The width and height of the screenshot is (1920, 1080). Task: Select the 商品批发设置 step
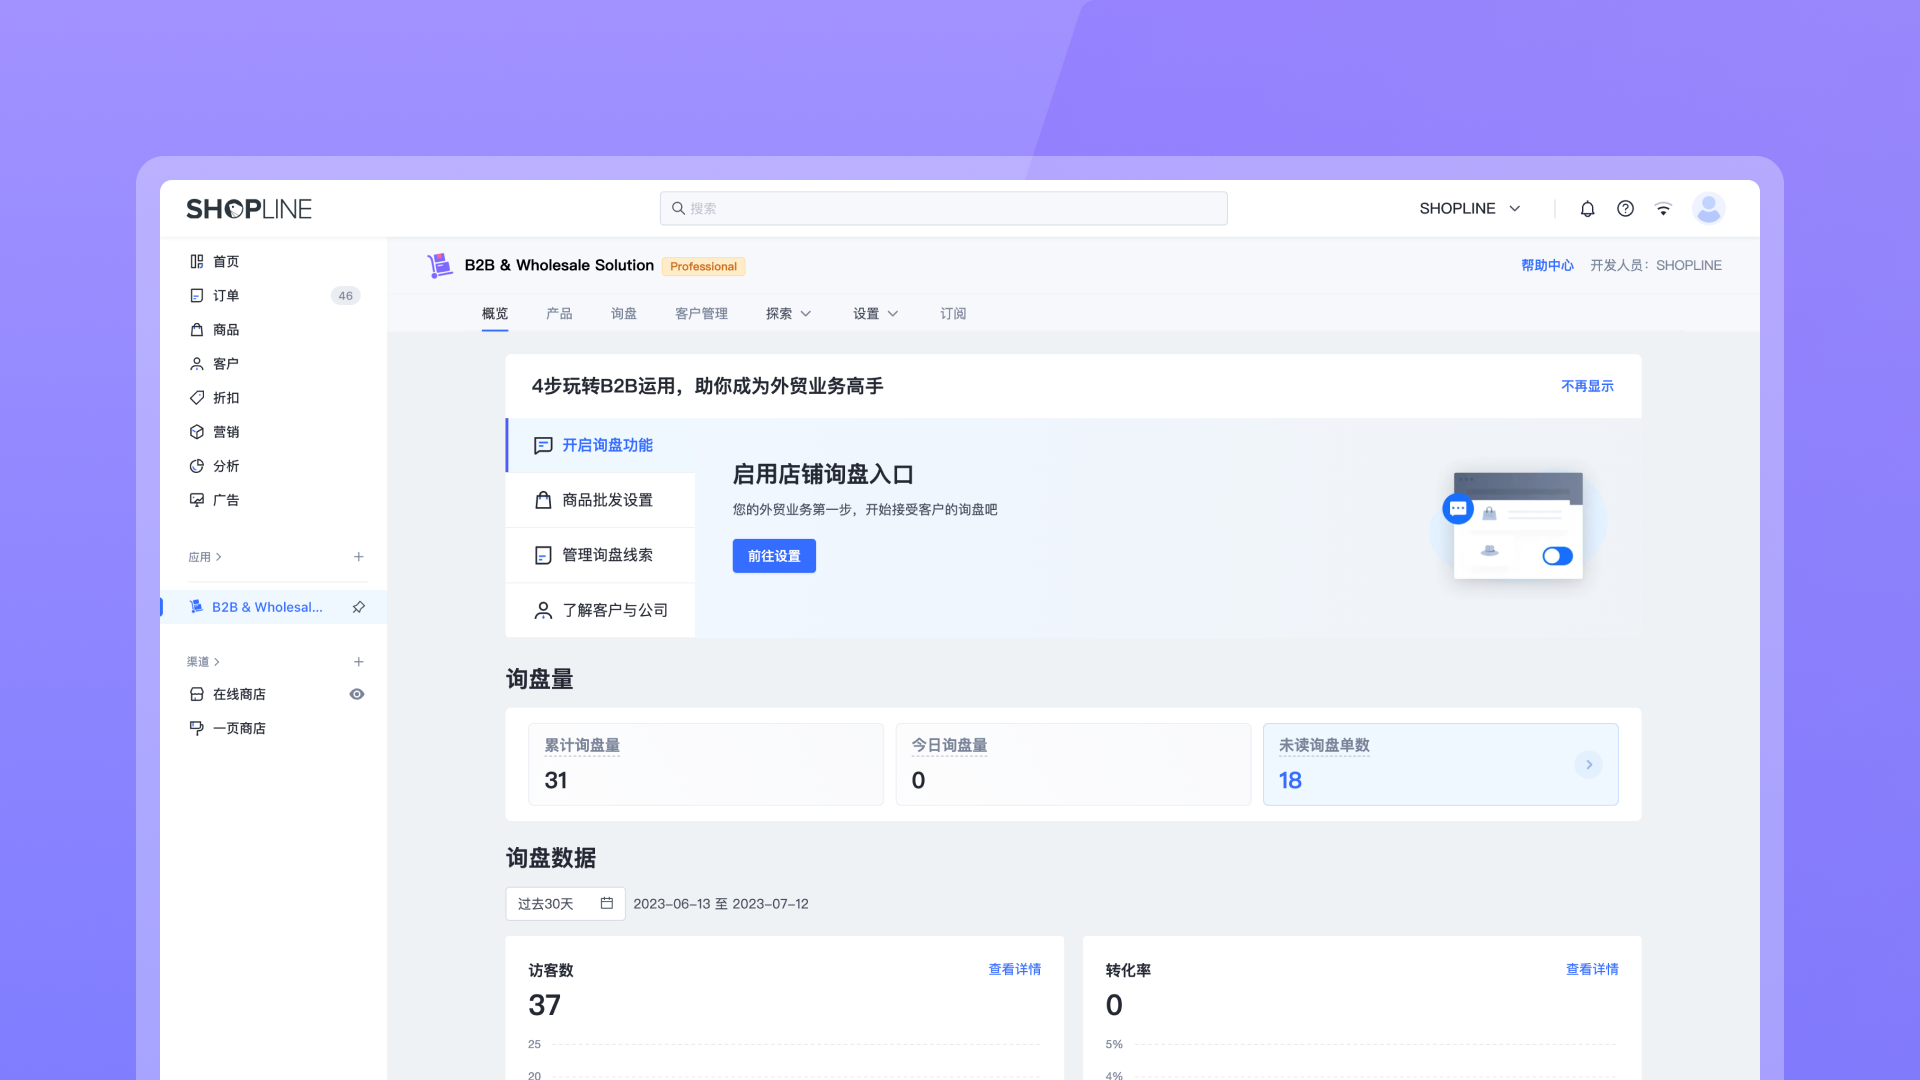tap(606, 500)
